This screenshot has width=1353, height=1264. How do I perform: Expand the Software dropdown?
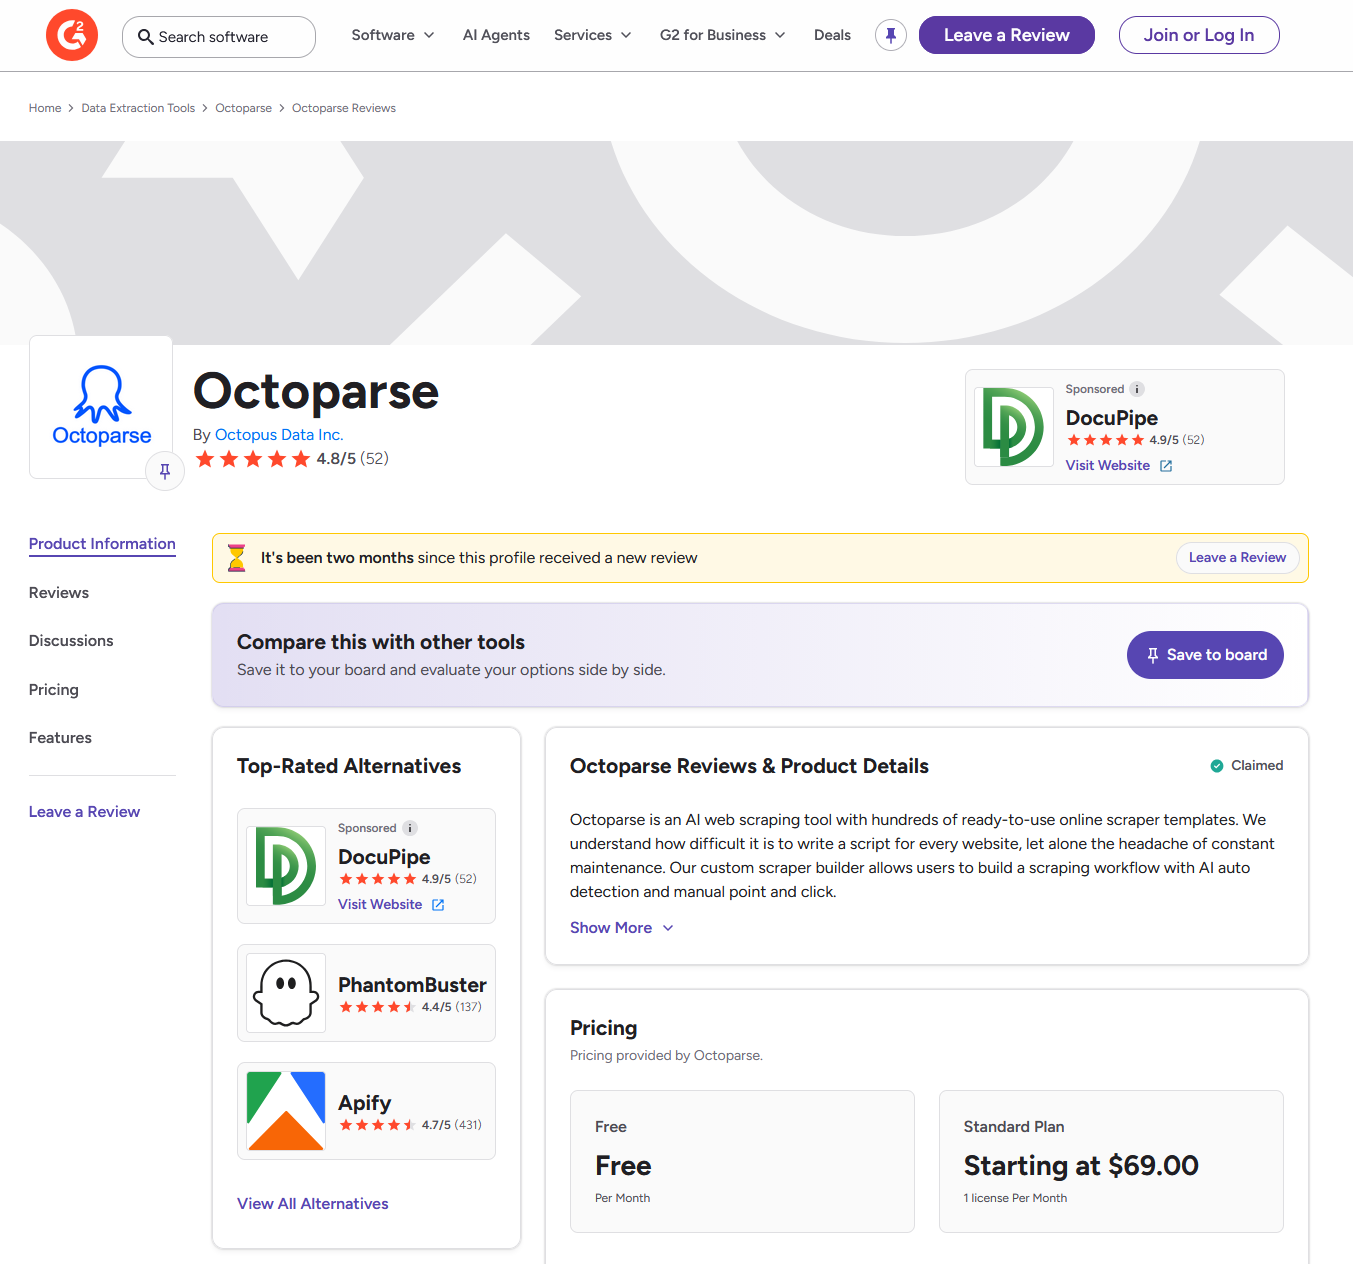tap(392, 34)
